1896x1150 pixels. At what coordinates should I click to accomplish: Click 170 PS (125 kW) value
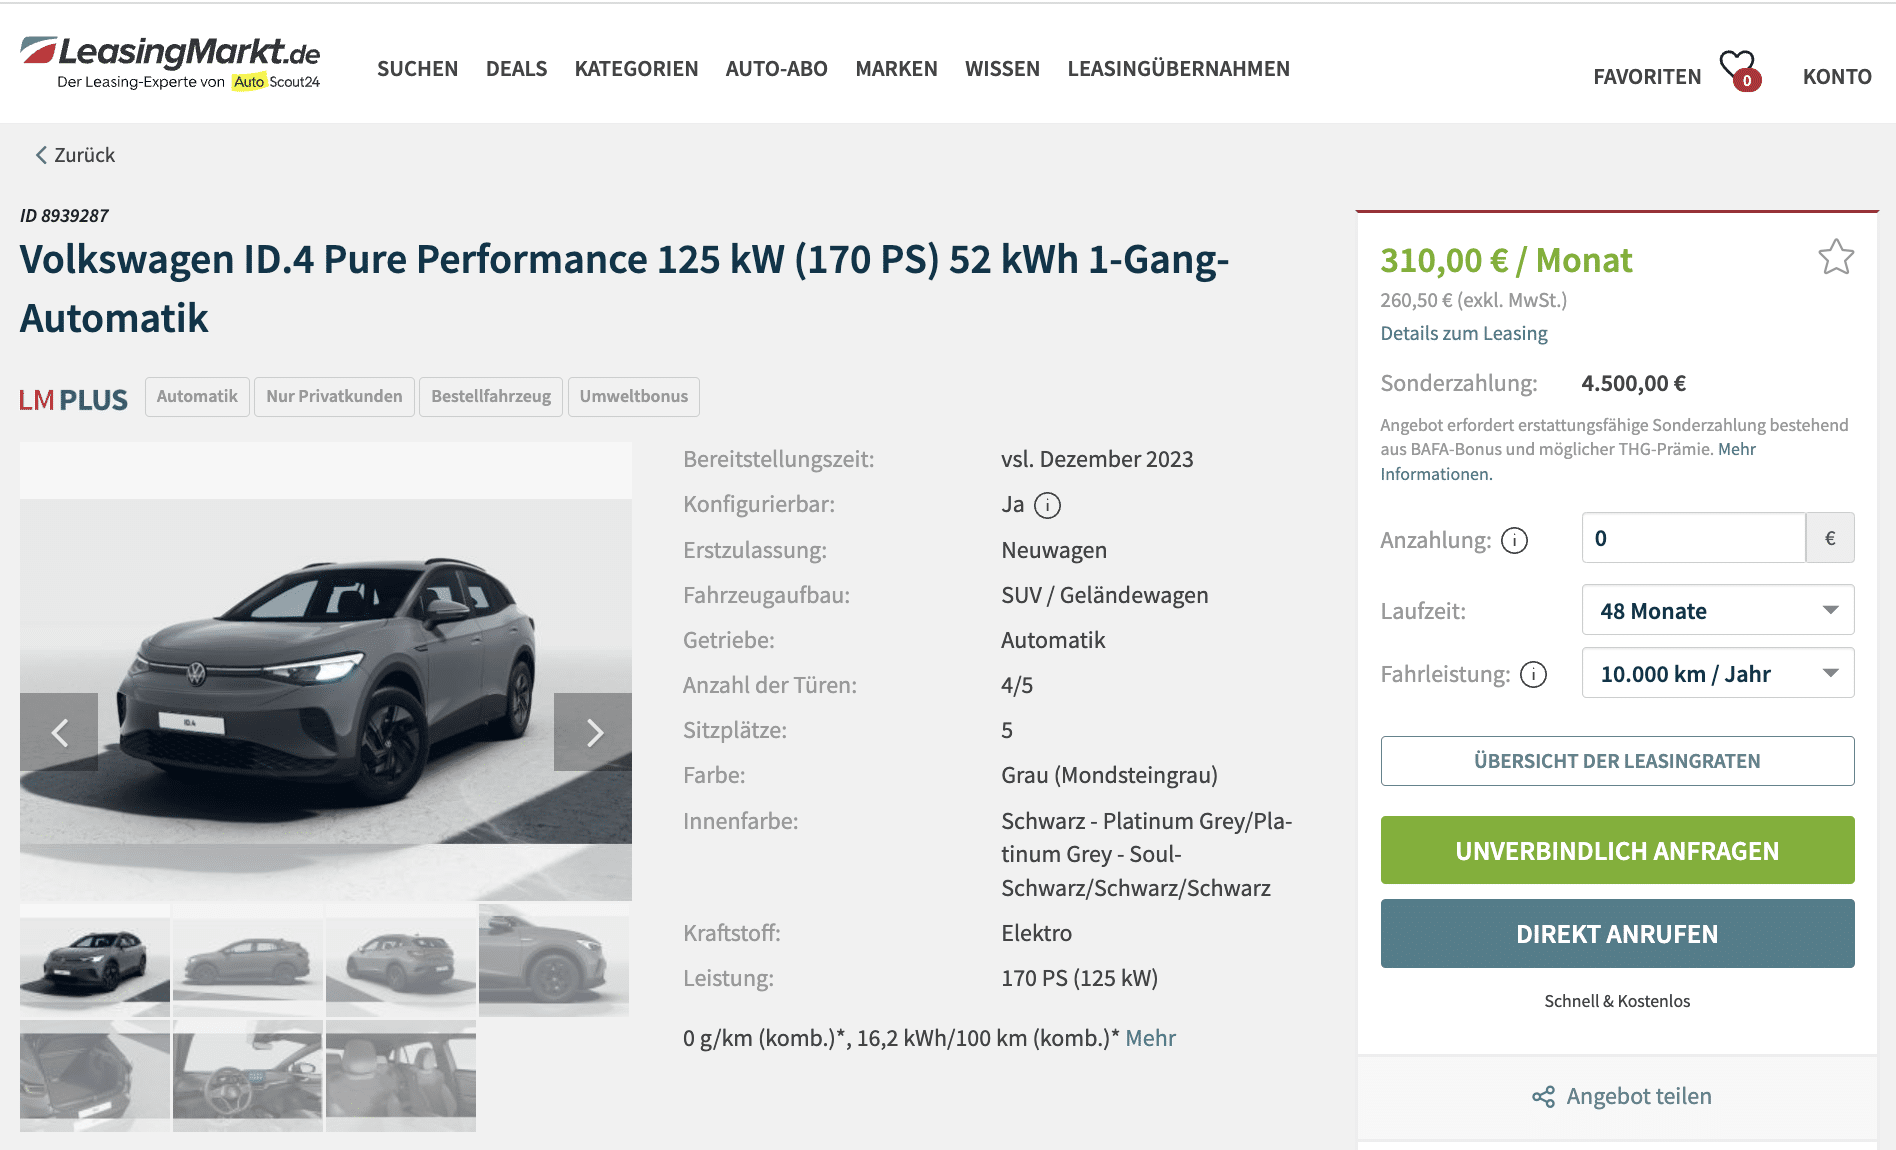pyautogui.click(x=1079, y=978)
